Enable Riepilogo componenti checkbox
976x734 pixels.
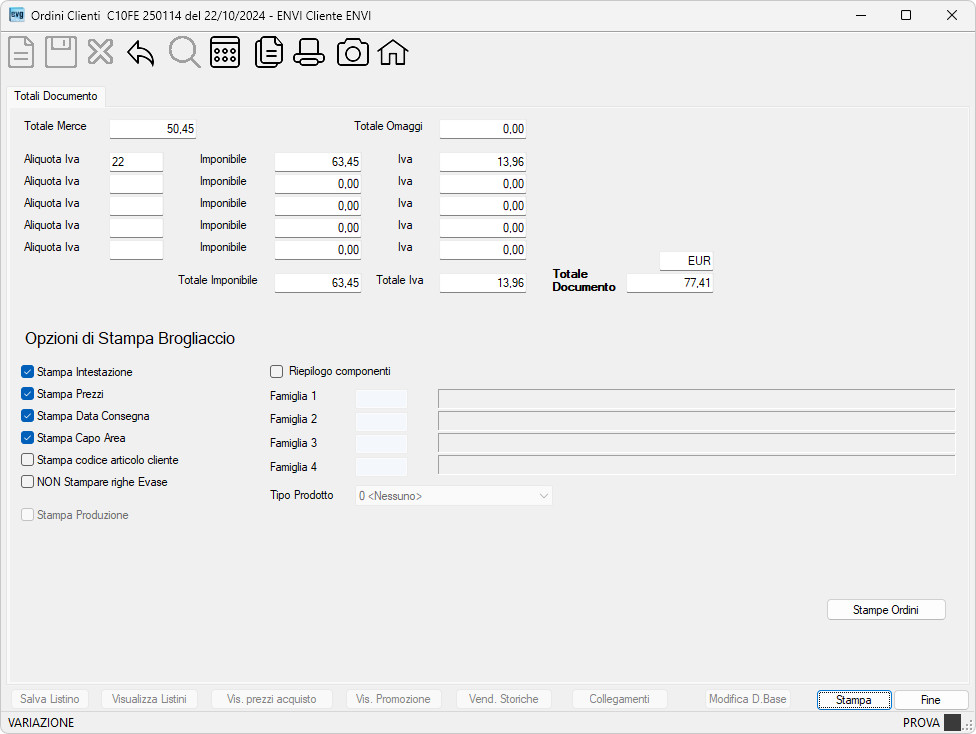tap(276, 372)
